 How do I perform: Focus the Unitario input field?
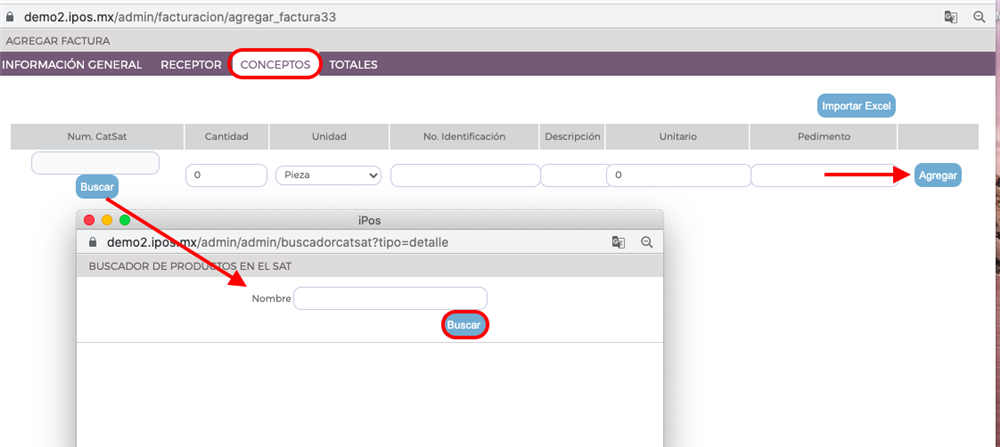pyautogui.click(x=679, y=175)
